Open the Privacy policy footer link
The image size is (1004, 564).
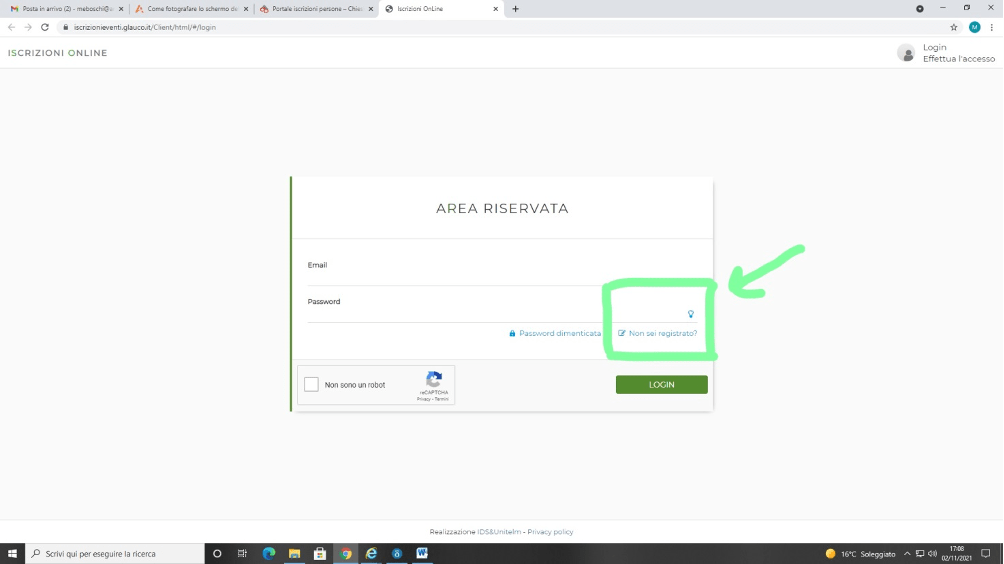pos(550,532)
